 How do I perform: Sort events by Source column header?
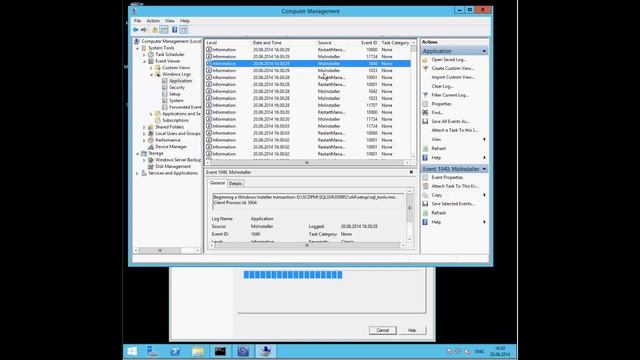pyautogui.click(x=332, y=42)
